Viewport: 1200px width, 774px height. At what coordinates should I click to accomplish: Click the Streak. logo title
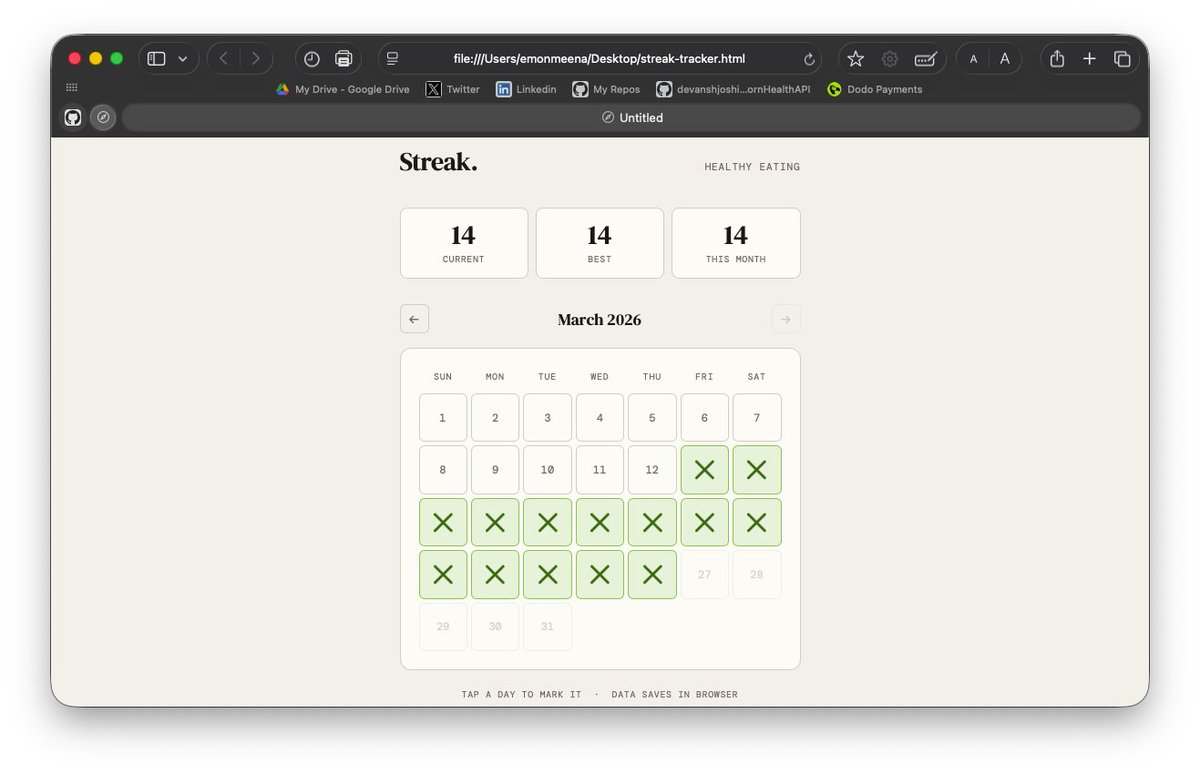click(438, 162)
